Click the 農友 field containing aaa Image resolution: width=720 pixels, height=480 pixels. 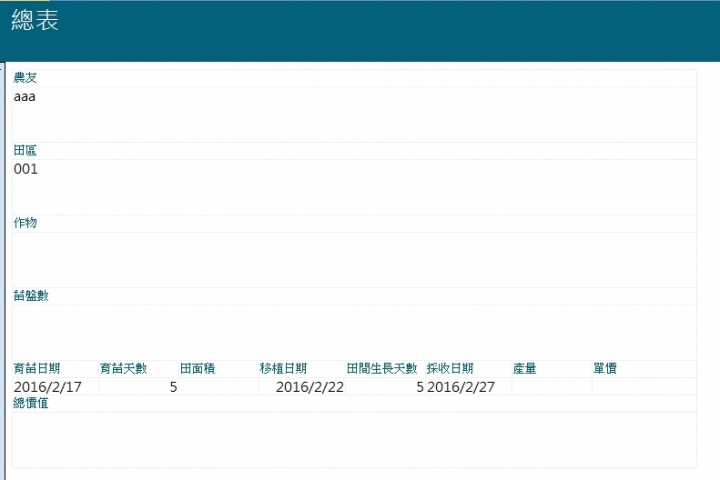(x=354, y=114)
